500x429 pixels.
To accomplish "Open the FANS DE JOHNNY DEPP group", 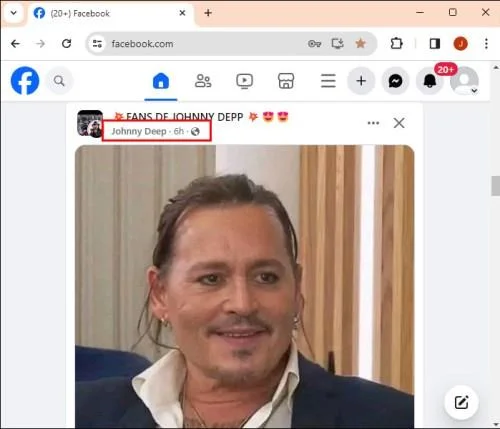I will pyautogui.click(x=202, y=117).
